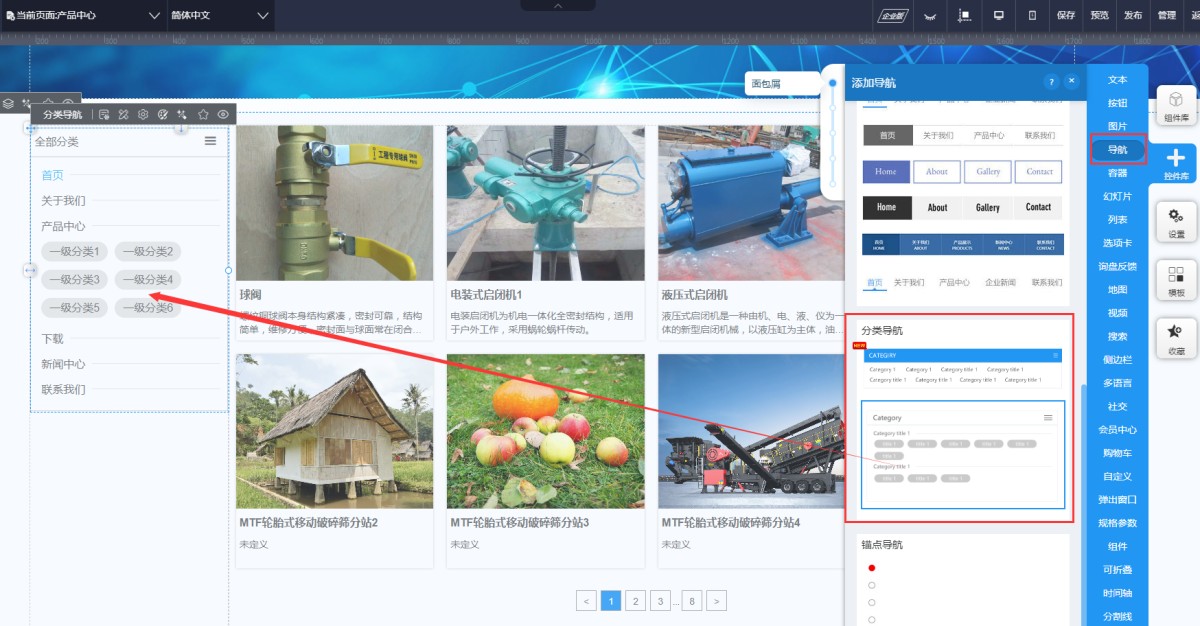Click page 2 in pagination
Image resolution: width=1200 pixels, height=626 pixels.
(635, 601)
